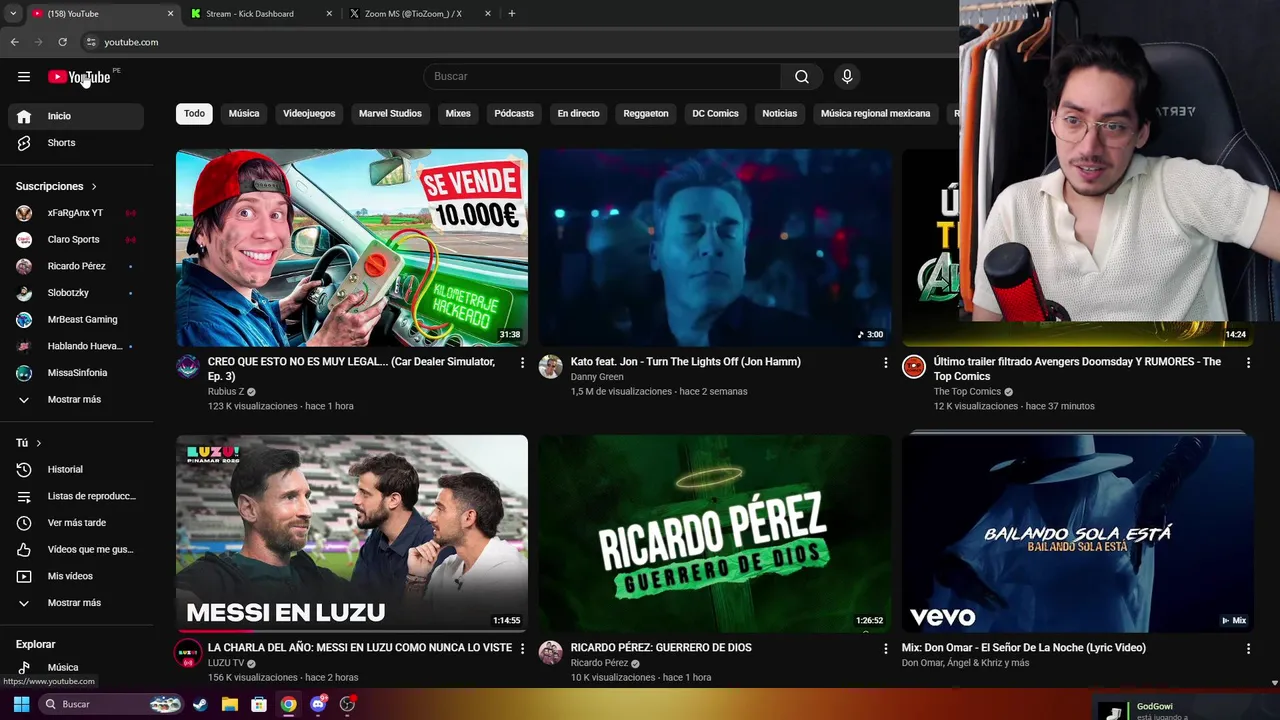Open Ver más tarde in sidebar
The height and width of the screenshot is (720, 1280).
pos(76,523)
